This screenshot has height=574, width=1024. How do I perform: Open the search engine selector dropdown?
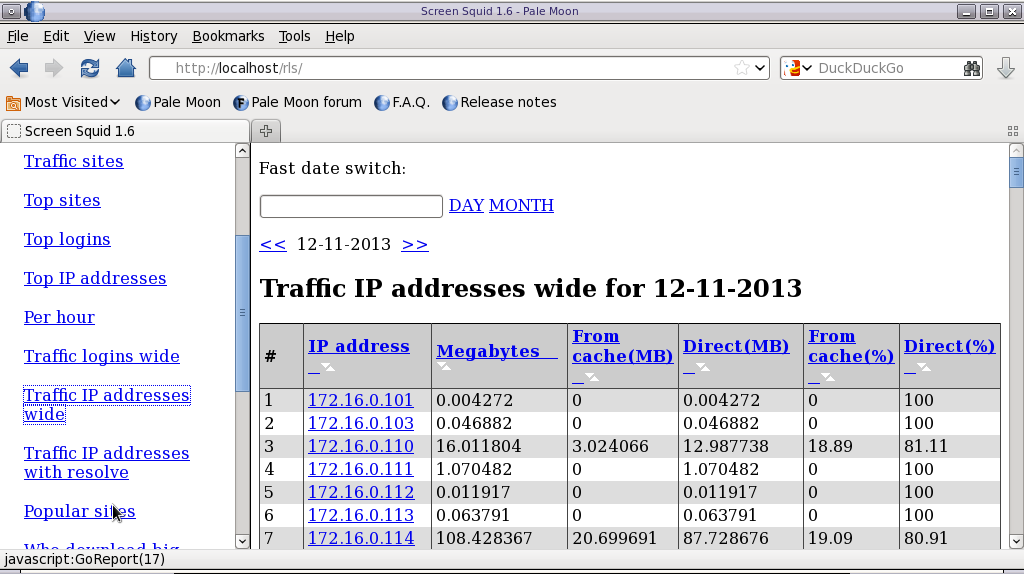[798, 68]
